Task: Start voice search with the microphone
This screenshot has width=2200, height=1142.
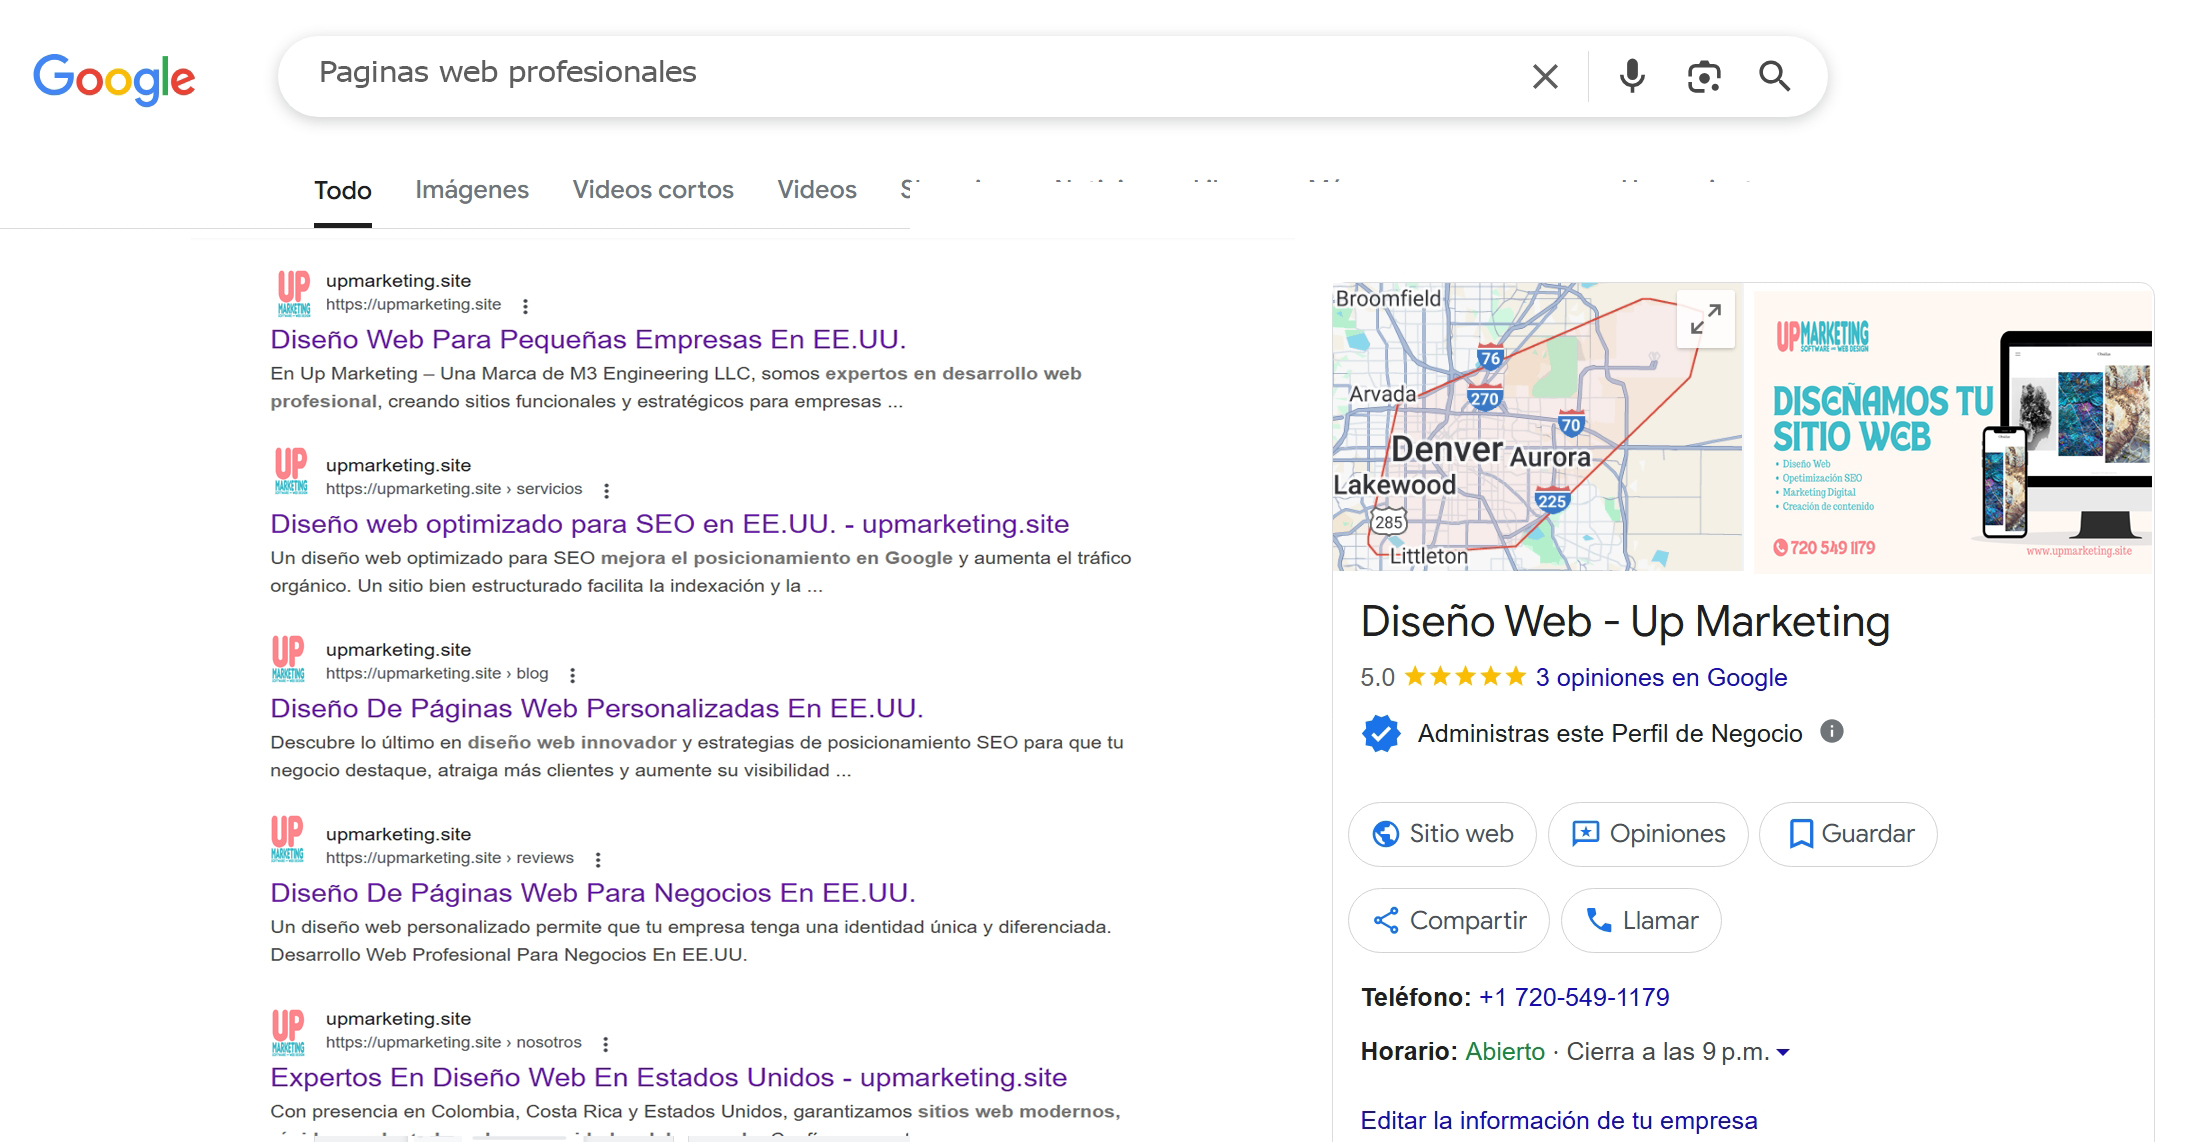Action: (1632, 76)
